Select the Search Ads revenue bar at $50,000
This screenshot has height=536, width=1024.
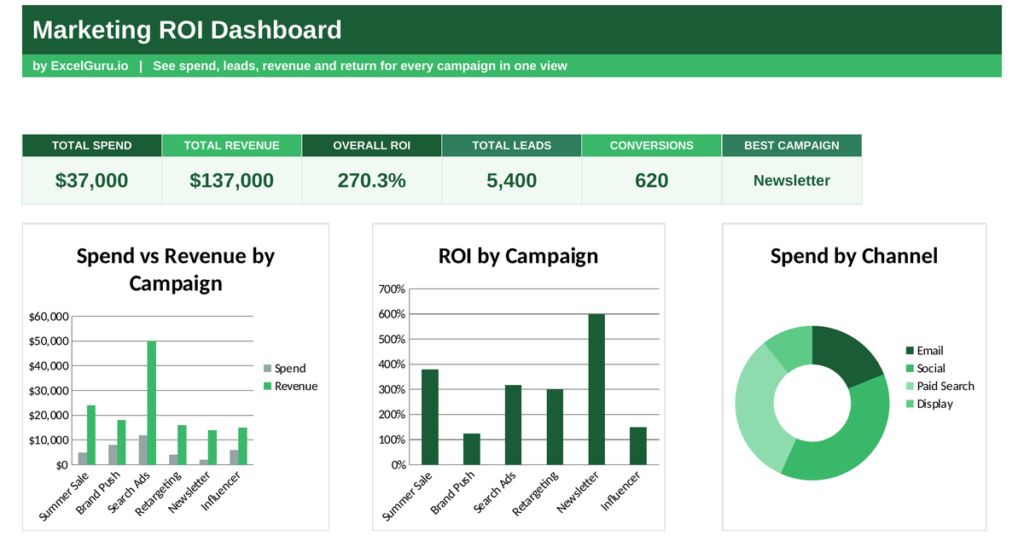152,403
